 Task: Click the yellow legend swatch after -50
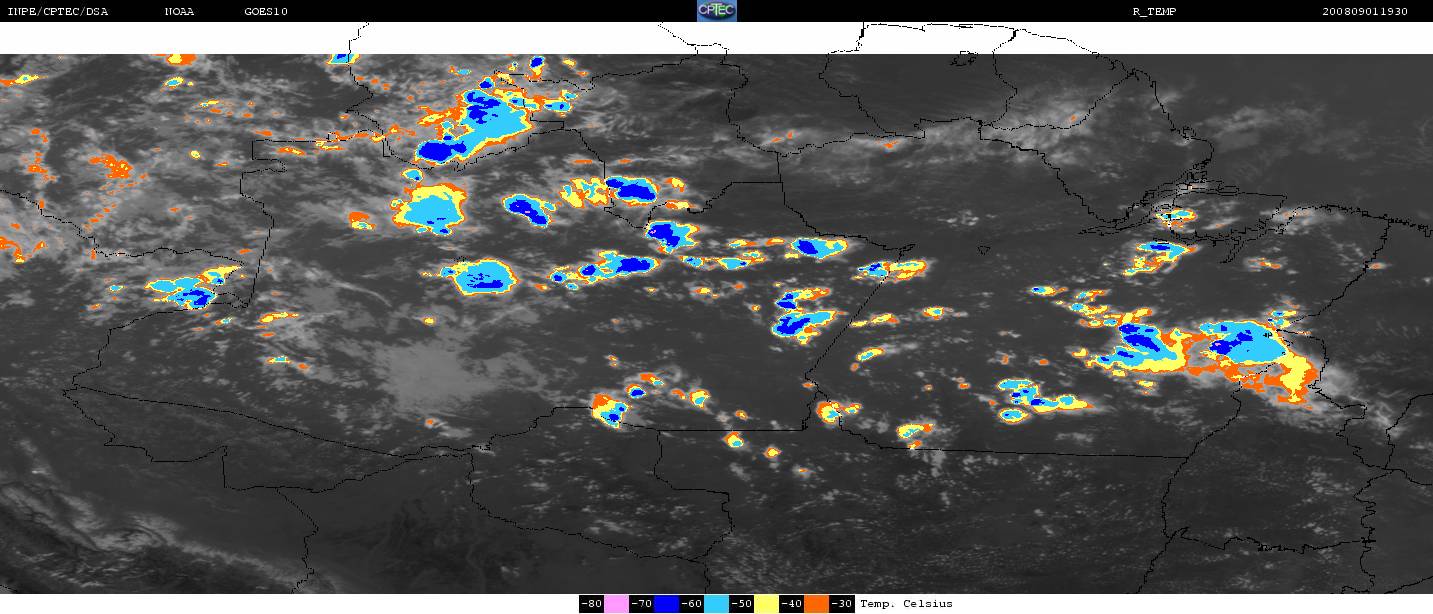click(766, 604)
